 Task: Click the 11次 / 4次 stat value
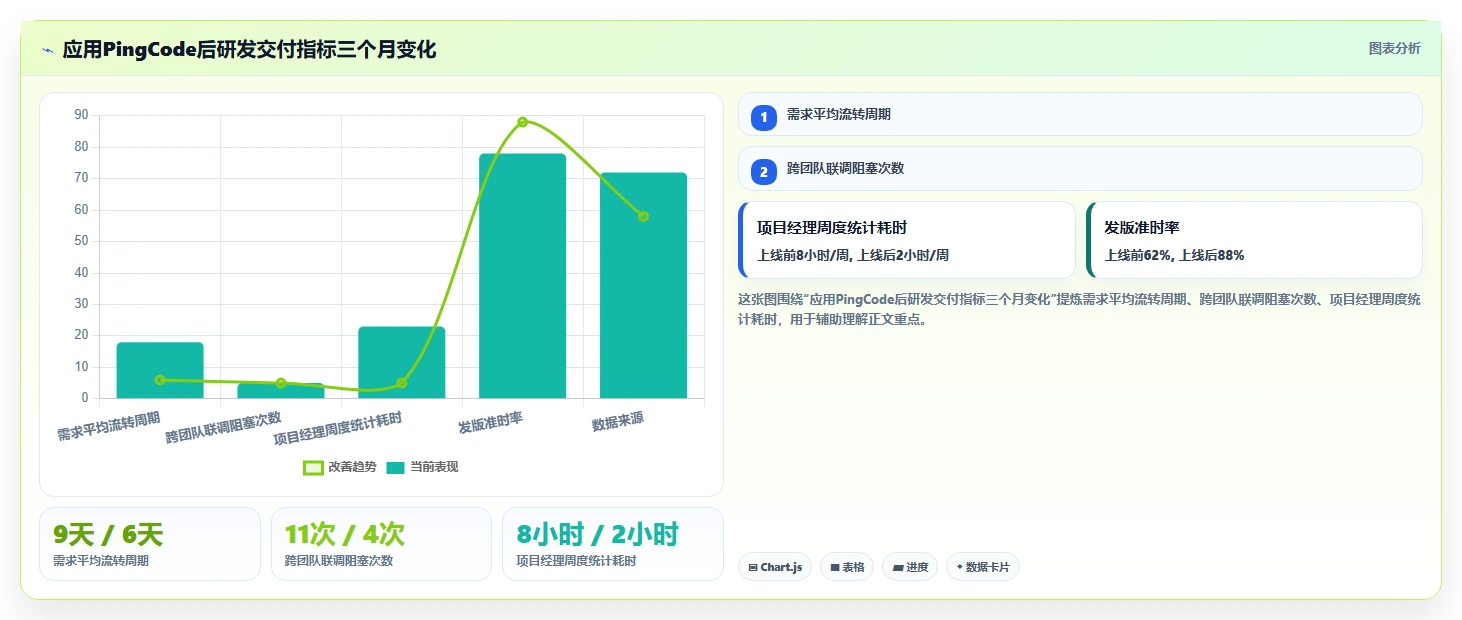pos(344,535)
